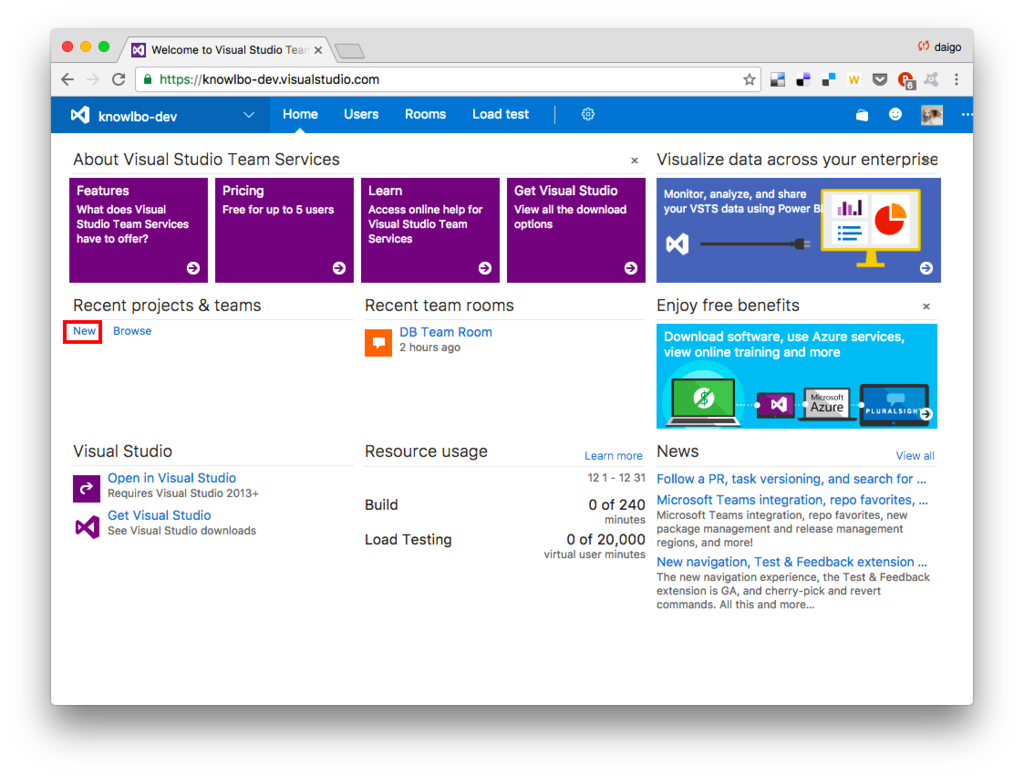Open the Get Visual Studio download tile

576,230
